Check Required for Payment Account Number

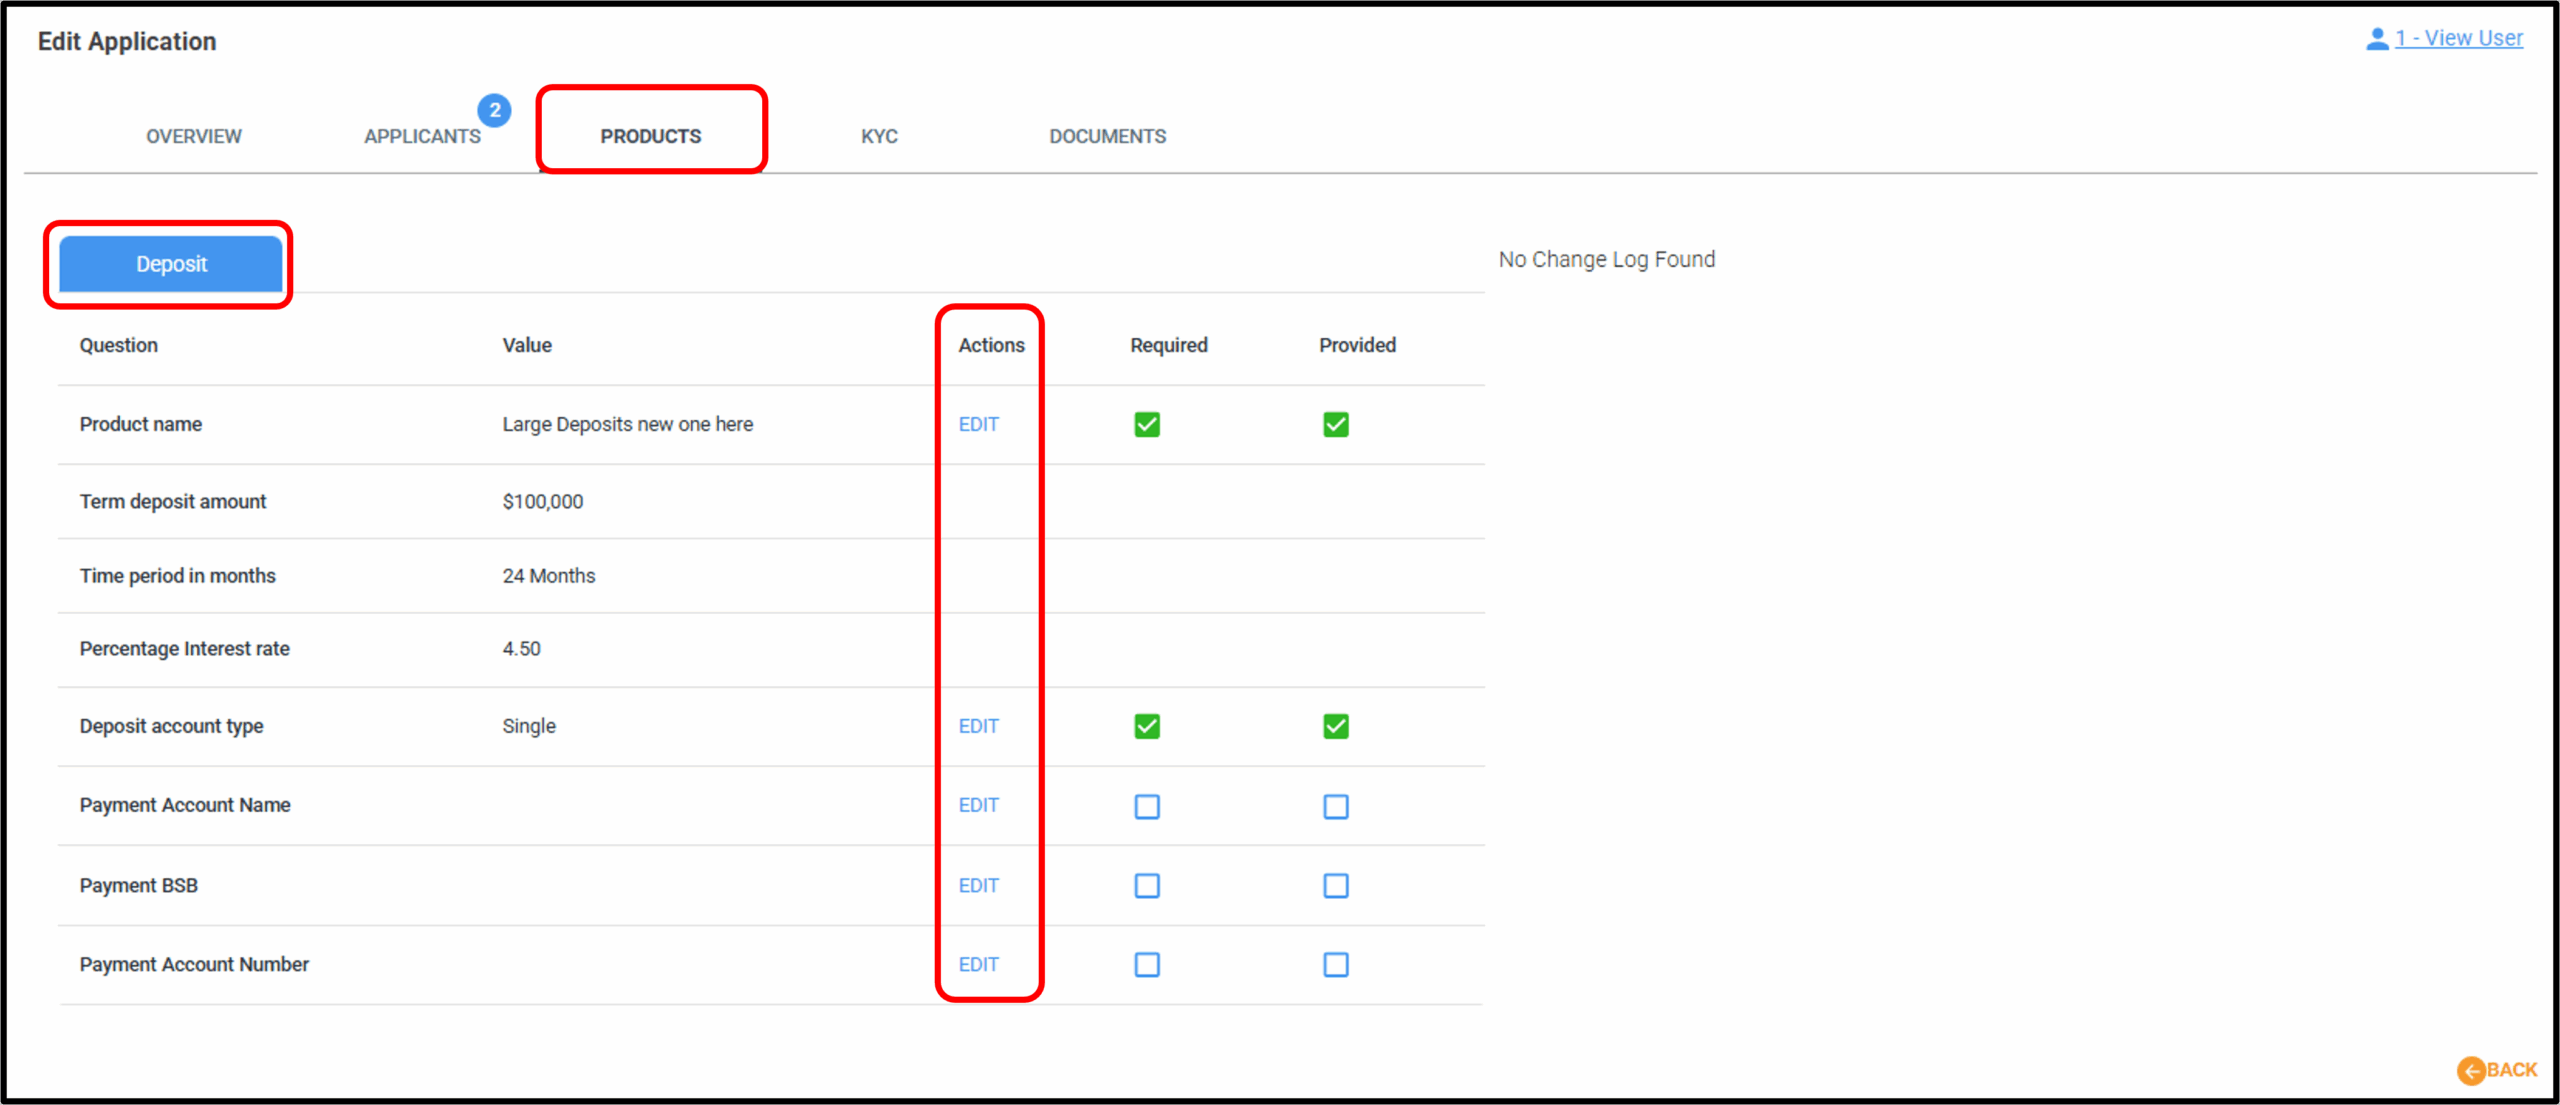(x=1147, y=965)
